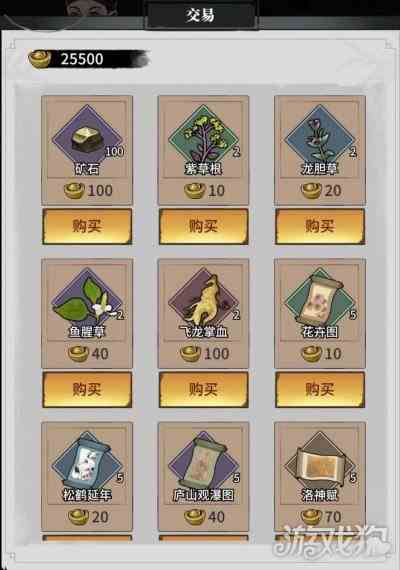Buy 矿石 with the 购买 button
The height and width of the screenshot is (570, 400).
(87, 226)
